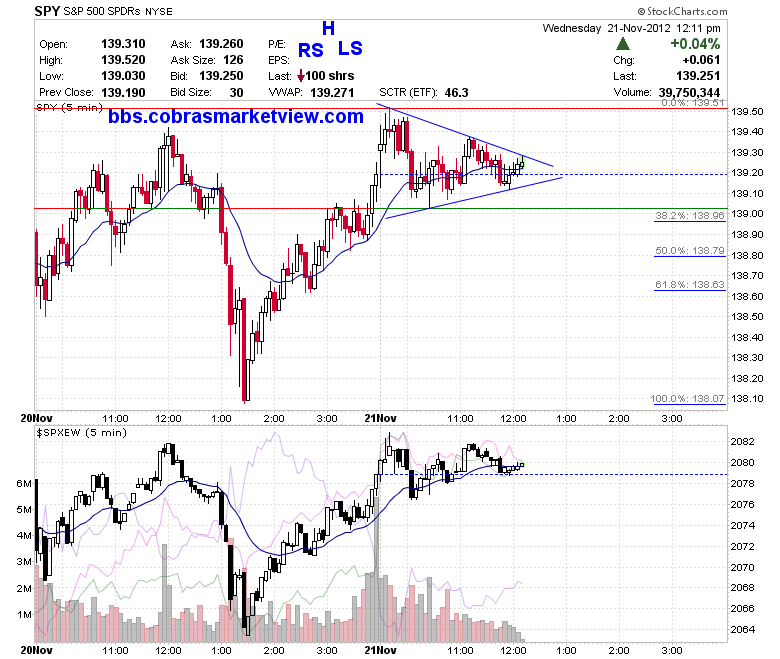Click the green up-arrow change indicator
Image resolution: width=780 pixels, height=659 pixels.
[622, 44]
